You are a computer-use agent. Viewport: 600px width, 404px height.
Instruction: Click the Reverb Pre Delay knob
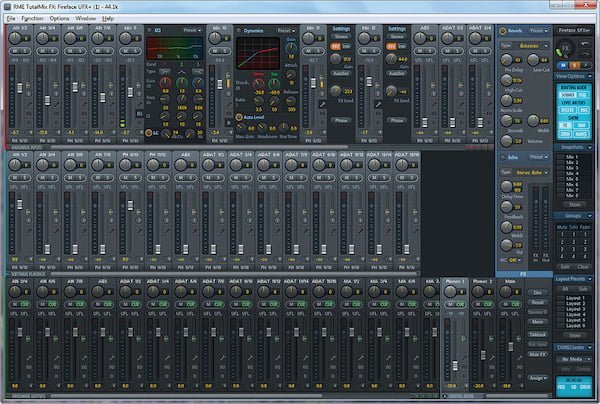click(506, 59)
